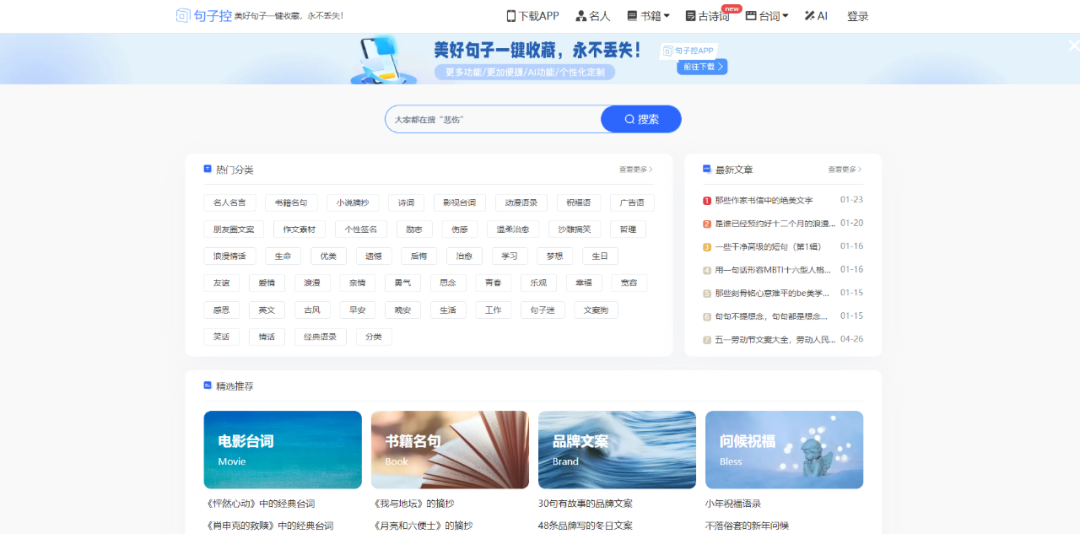
Task: Open 查看更多 in 热门分类 section
Action: point(636,169)
